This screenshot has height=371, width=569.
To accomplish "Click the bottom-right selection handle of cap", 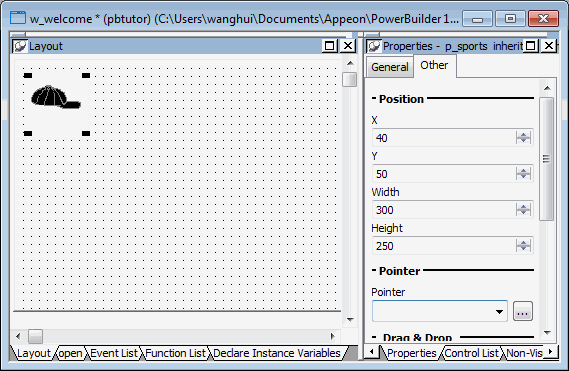I will [x=86, y=133].
